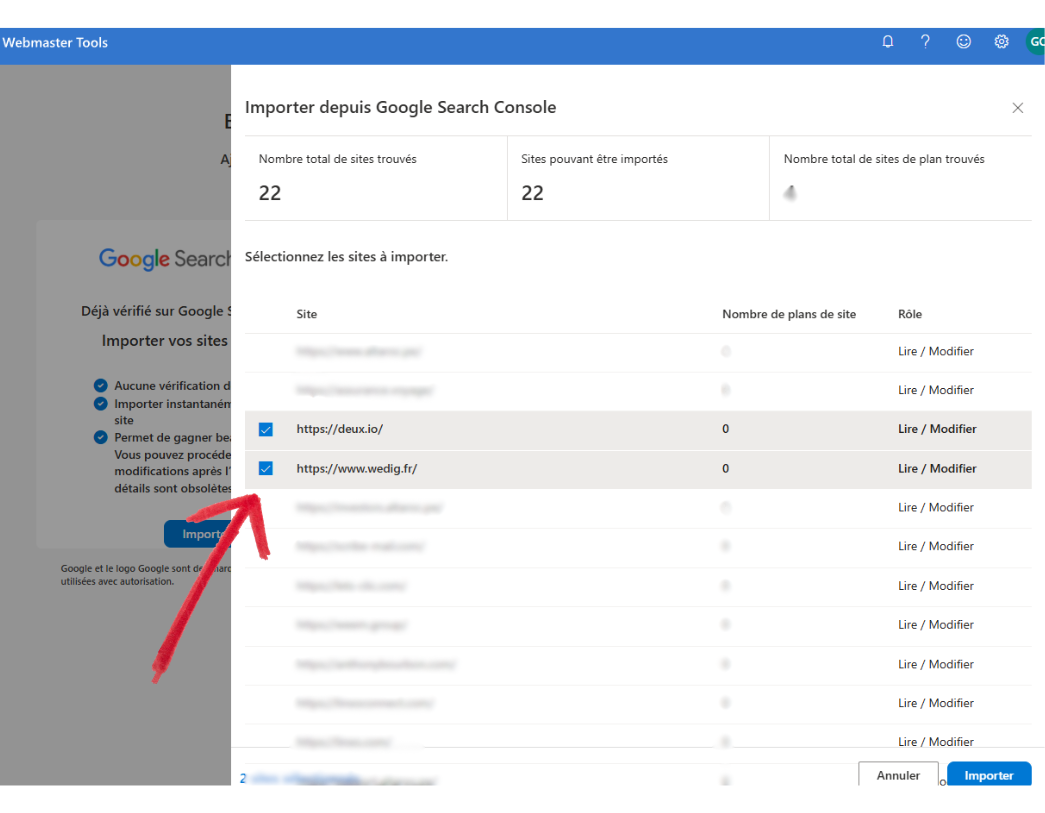The image size is (1045, 813).
Task: Click the green account avatar icon
Action: [x=1035, y=42]
